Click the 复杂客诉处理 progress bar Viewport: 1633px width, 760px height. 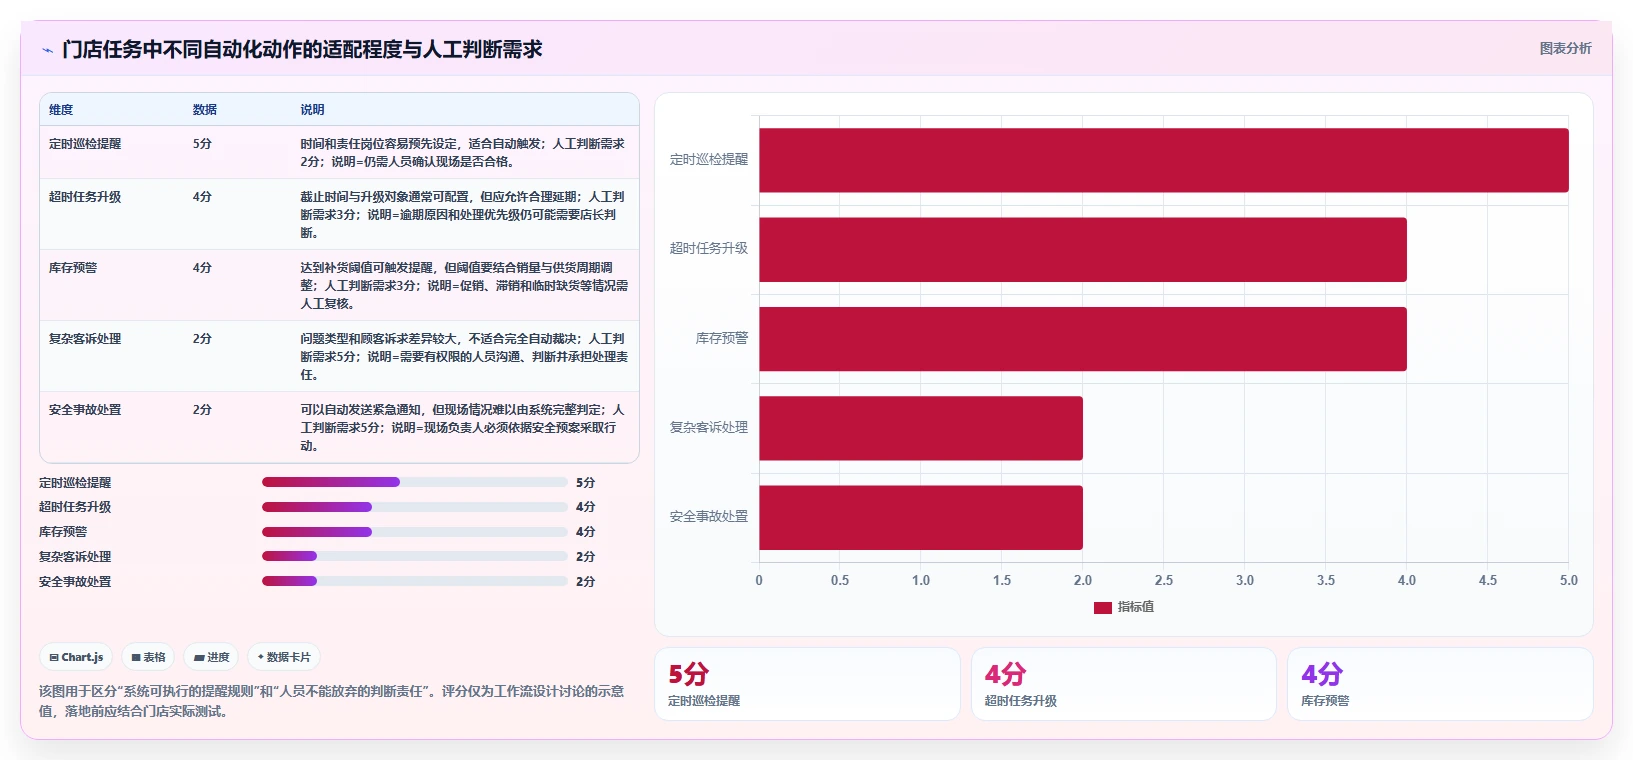coord(415,556)
